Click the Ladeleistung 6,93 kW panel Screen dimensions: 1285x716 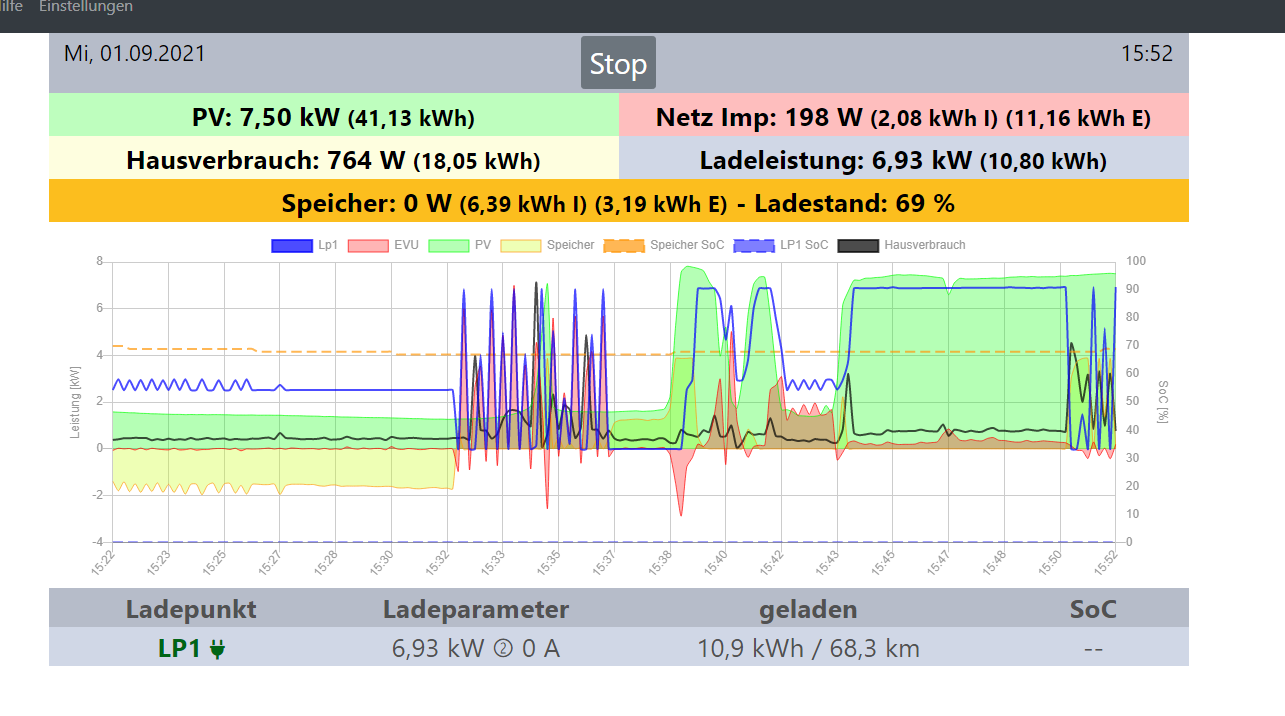point(903,160)
